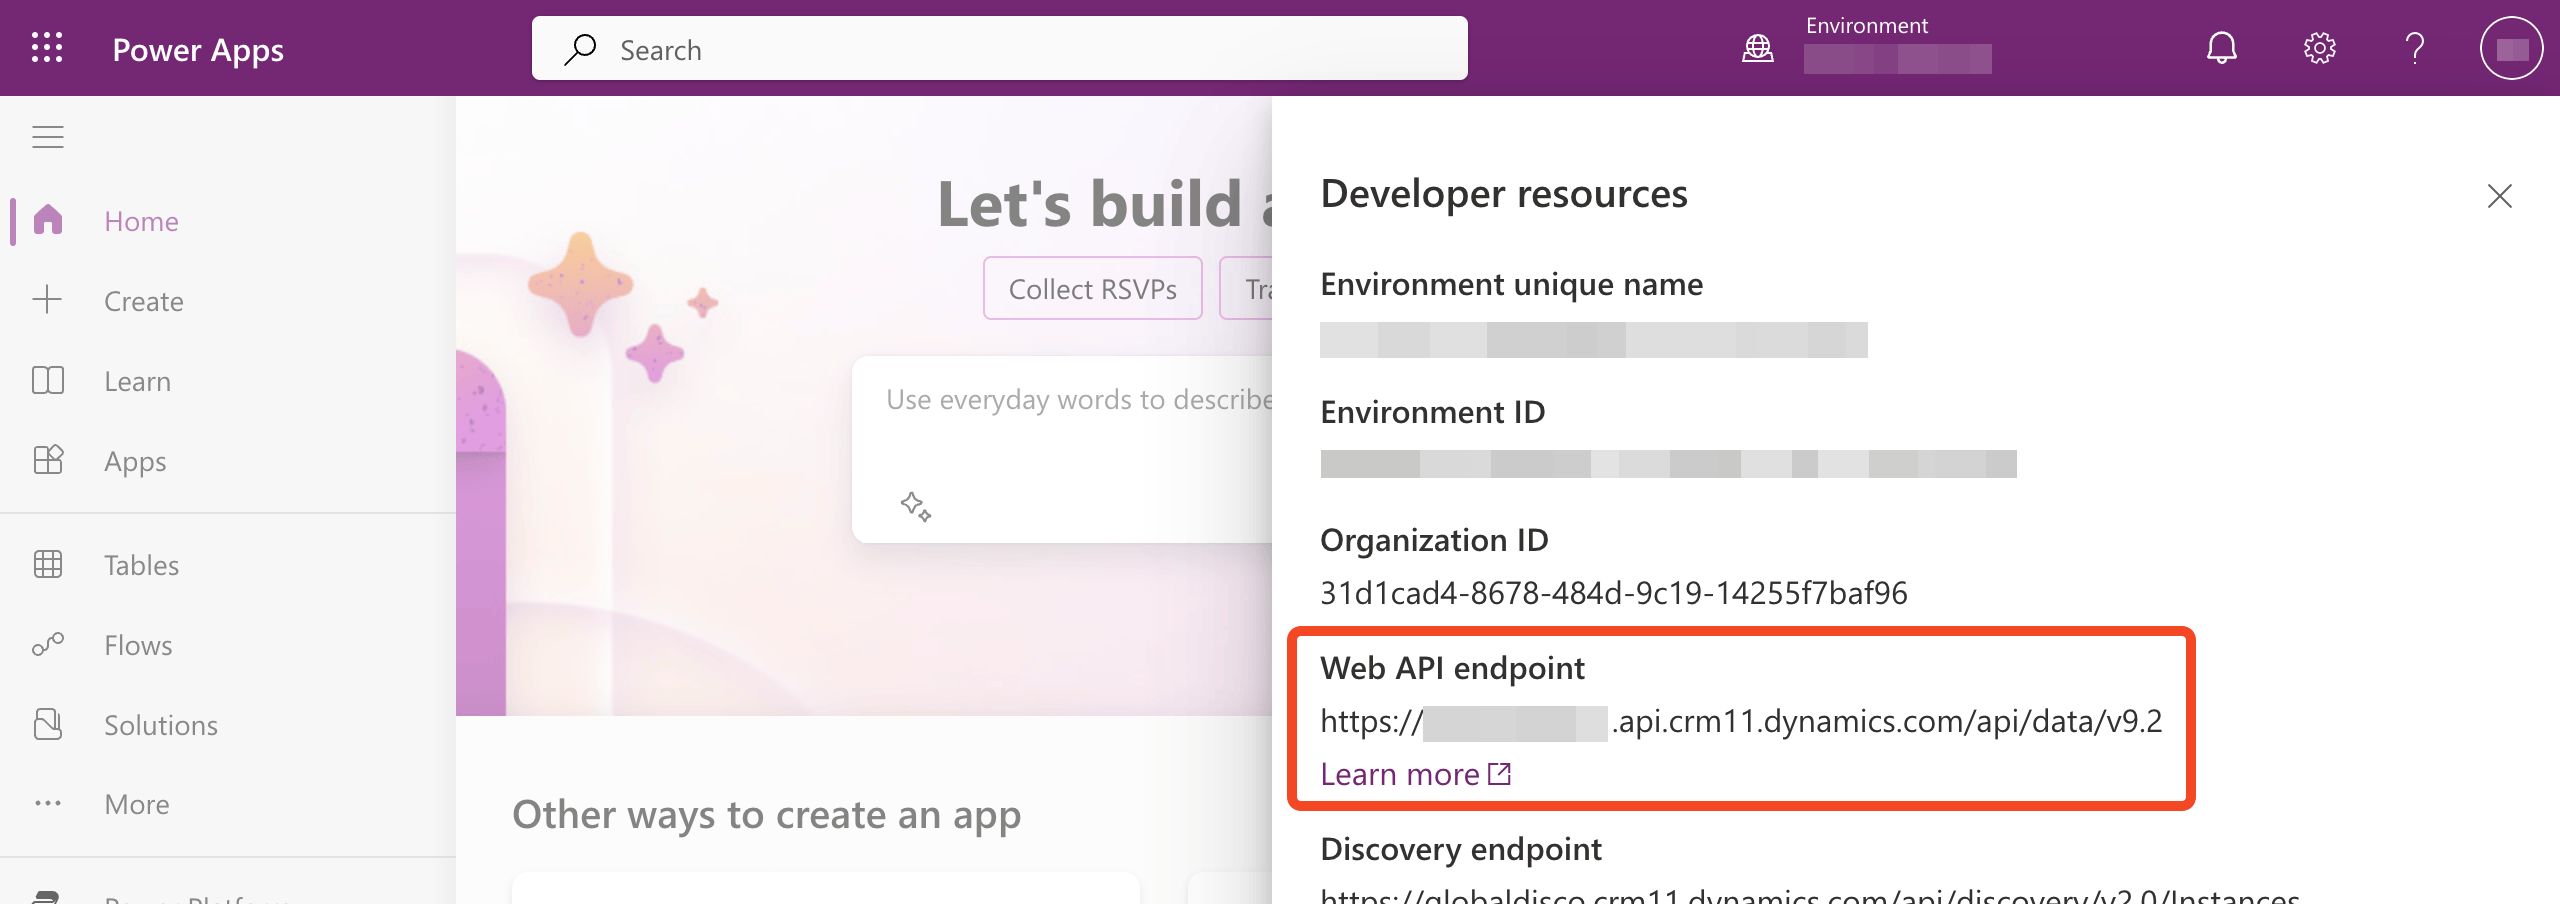Image resolution: width=2560 pixels, height=904 pixels.
Task: Click the describe-your-app prompt text box
Action: pyautogui.click(x=1062, y=449)
